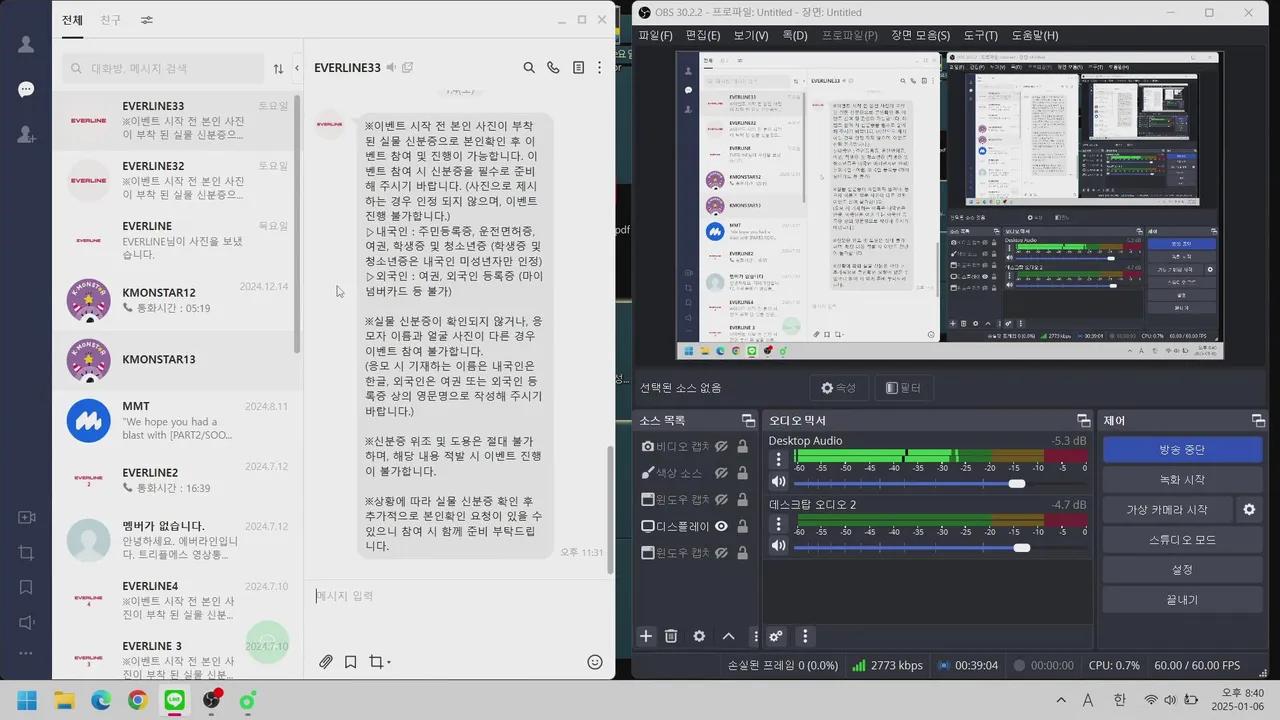The width and height of the screenshot is (1280, 720).
Task: Switch to the 친구 tab in LINE
Action: click(x=110, y=20)
